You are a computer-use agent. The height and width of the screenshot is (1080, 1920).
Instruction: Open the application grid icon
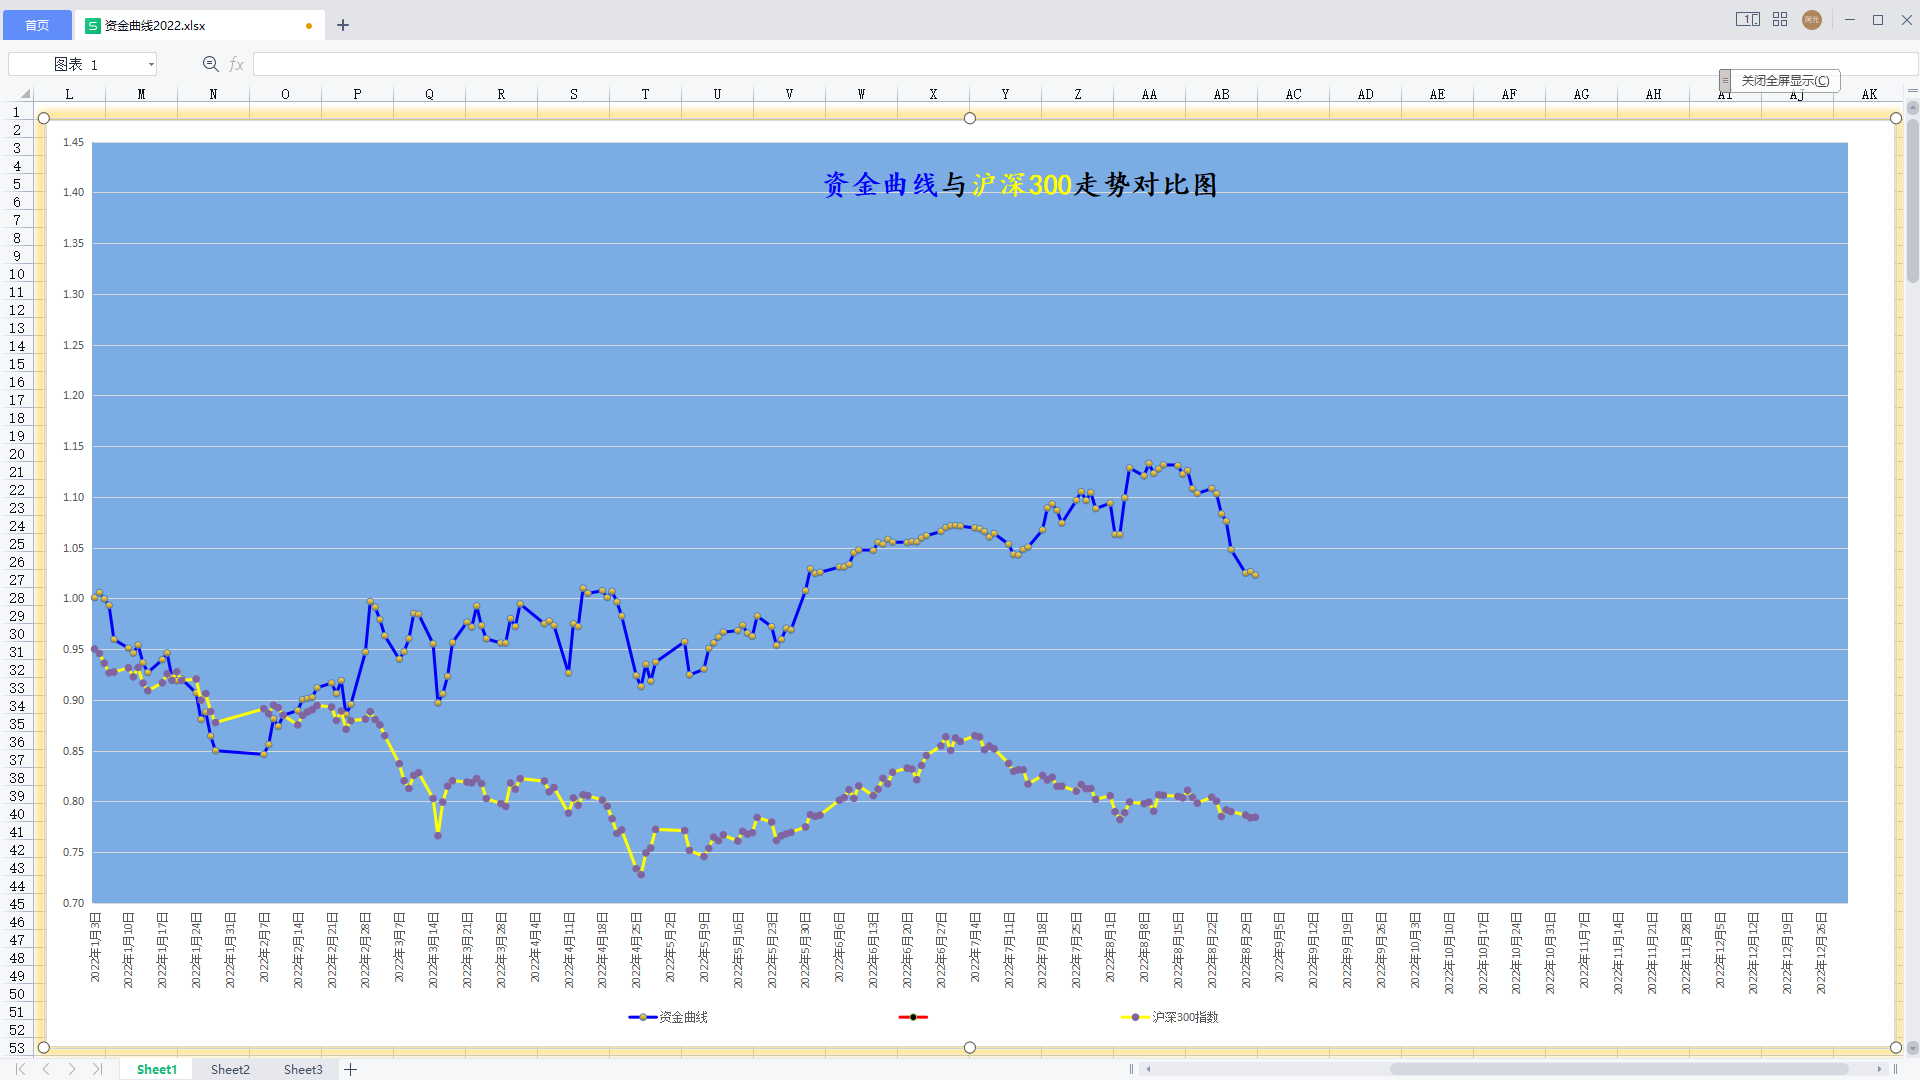pos(1780,19)
